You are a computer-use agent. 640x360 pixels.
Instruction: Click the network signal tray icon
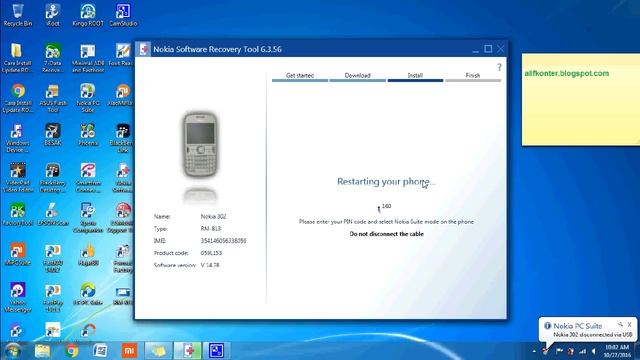pos(582,351)
